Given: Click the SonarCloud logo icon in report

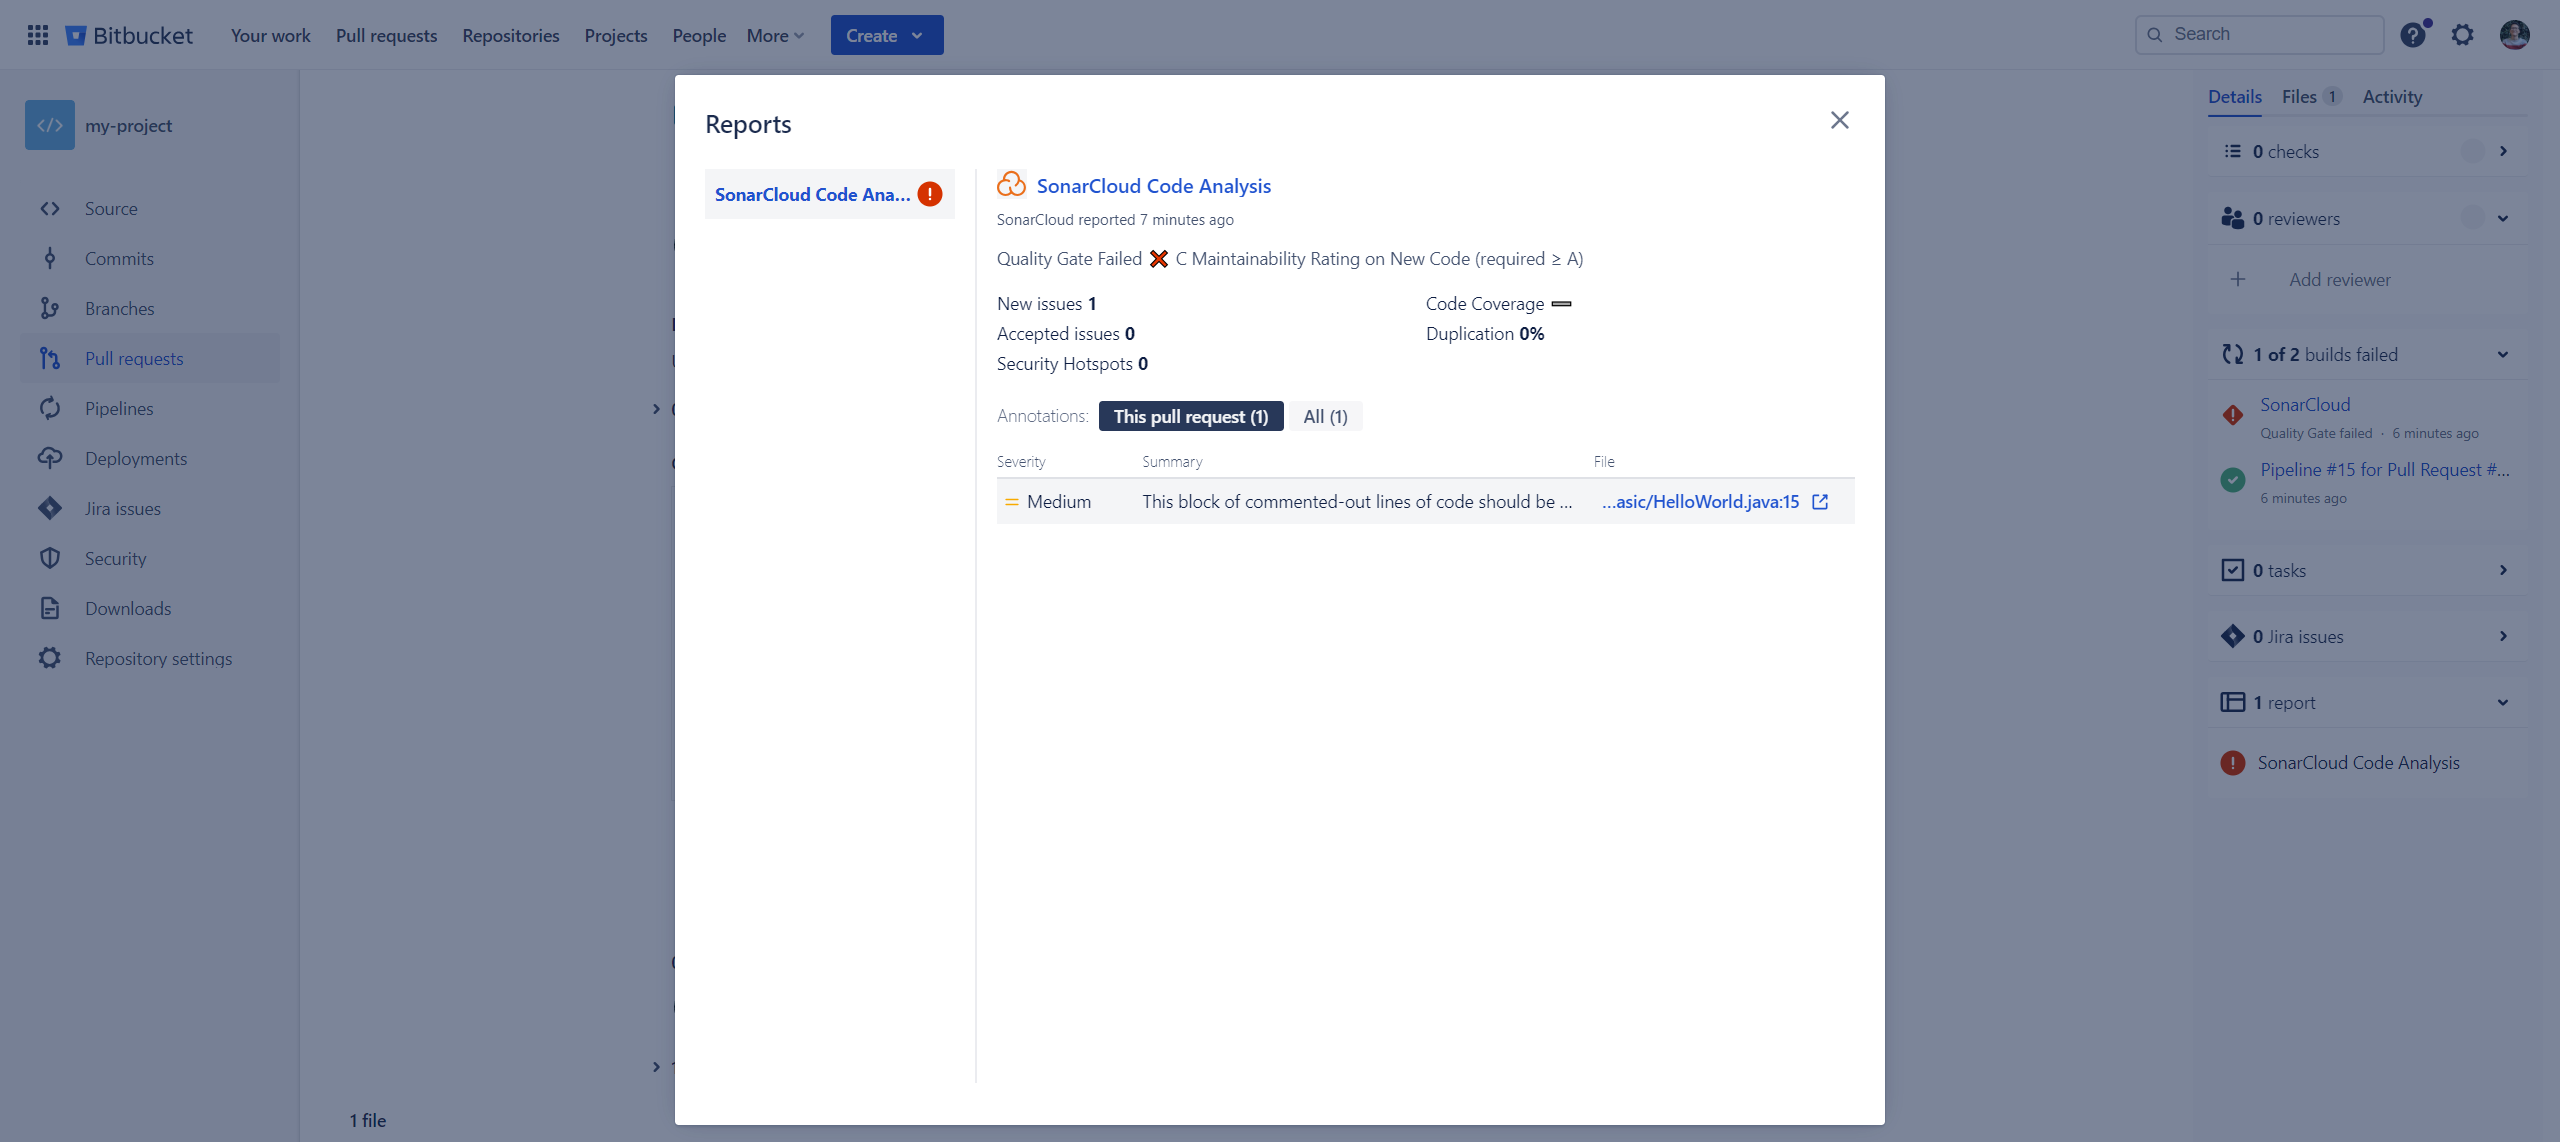Looking at the screenshot, I should 1011,185.
